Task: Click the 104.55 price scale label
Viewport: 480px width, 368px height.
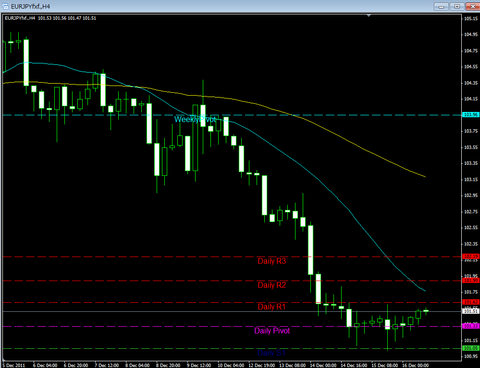Action: click(471, 67)
